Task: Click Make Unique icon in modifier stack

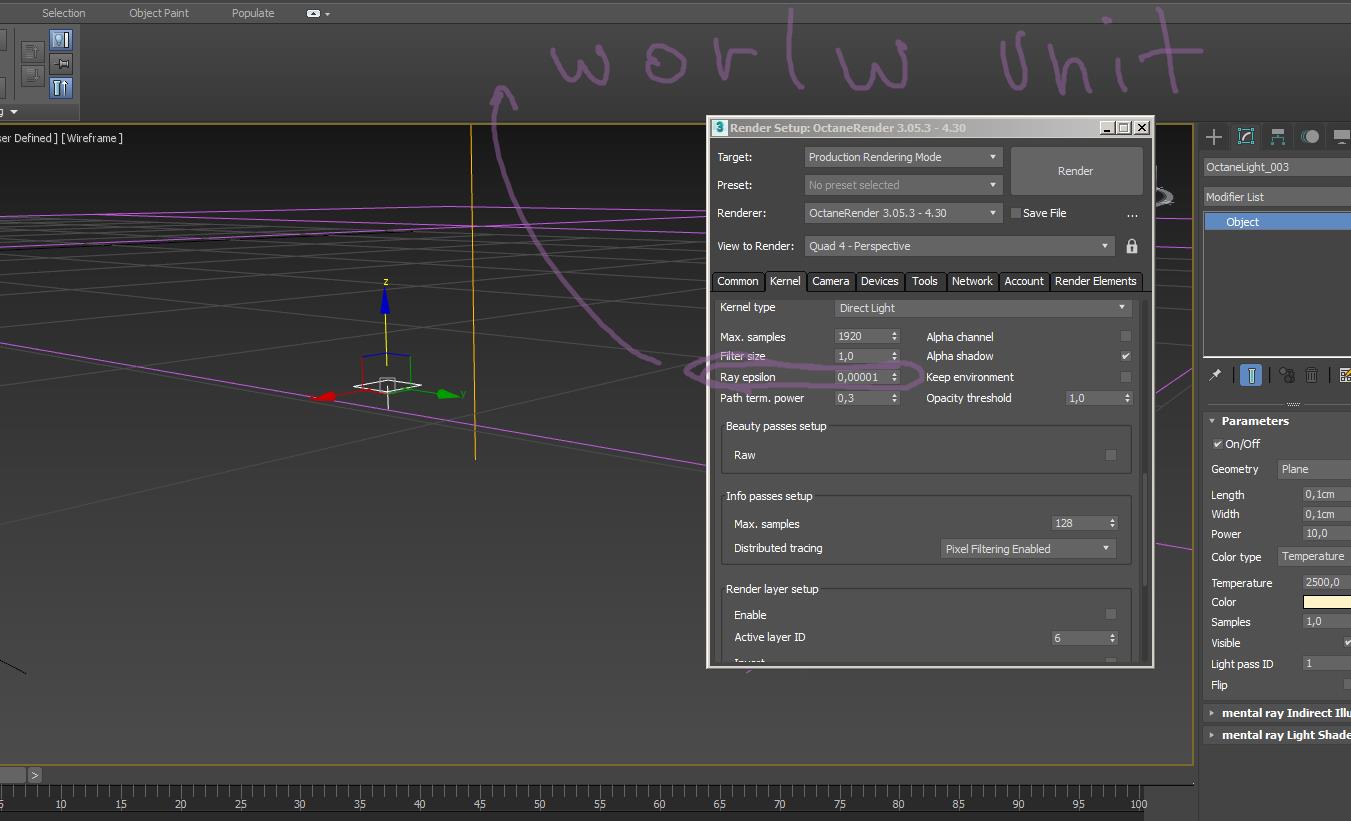Action: coord(1286,375)
